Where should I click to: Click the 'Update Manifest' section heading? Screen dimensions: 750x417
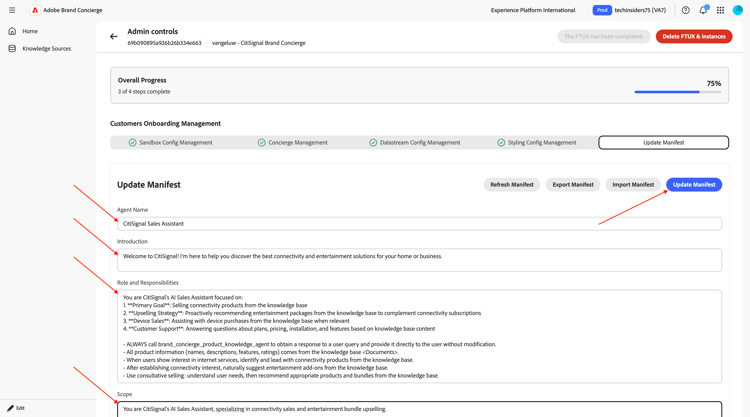pos(149,185)
